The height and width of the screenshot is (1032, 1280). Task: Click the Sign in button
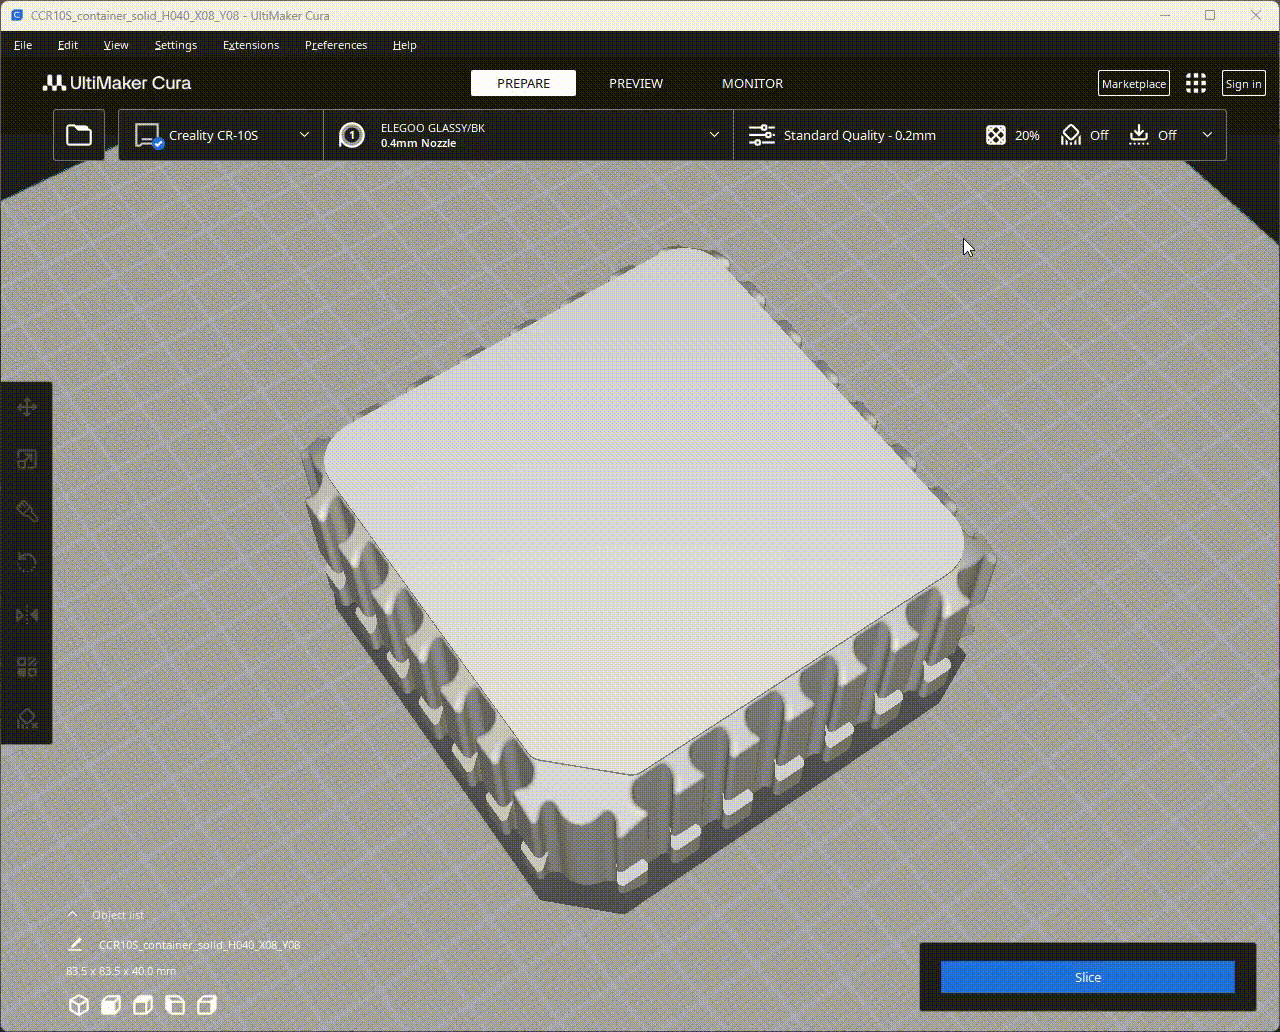point(1243,84)
